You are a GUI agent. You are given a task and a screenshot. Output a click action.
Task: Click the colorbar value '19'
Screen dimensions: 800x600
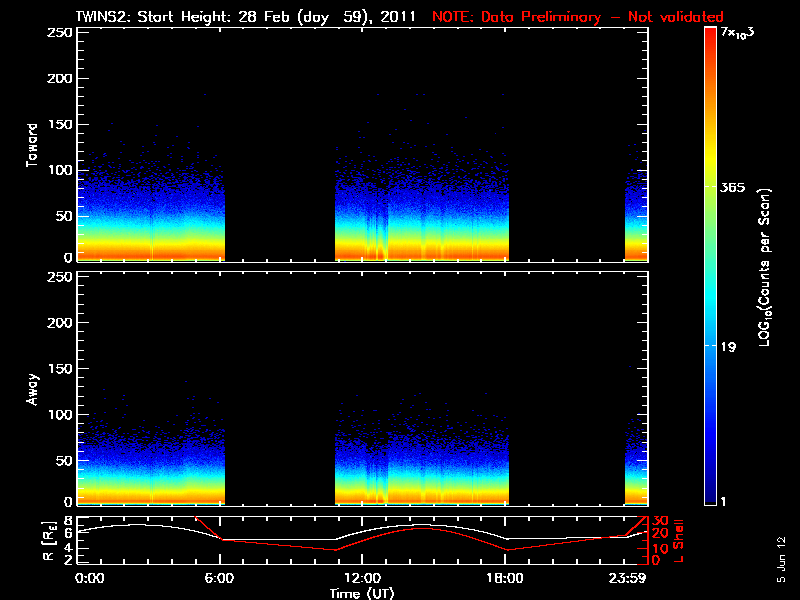click(x=729, y=347)
